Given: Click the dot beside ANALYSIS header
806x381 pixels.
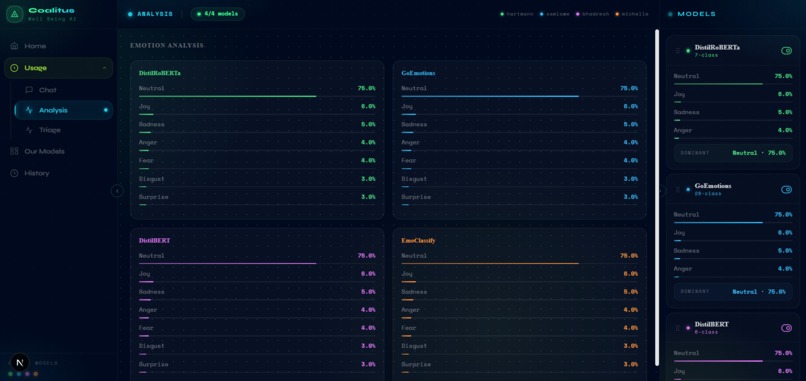Looking at the screenshot, I should 130,14.
